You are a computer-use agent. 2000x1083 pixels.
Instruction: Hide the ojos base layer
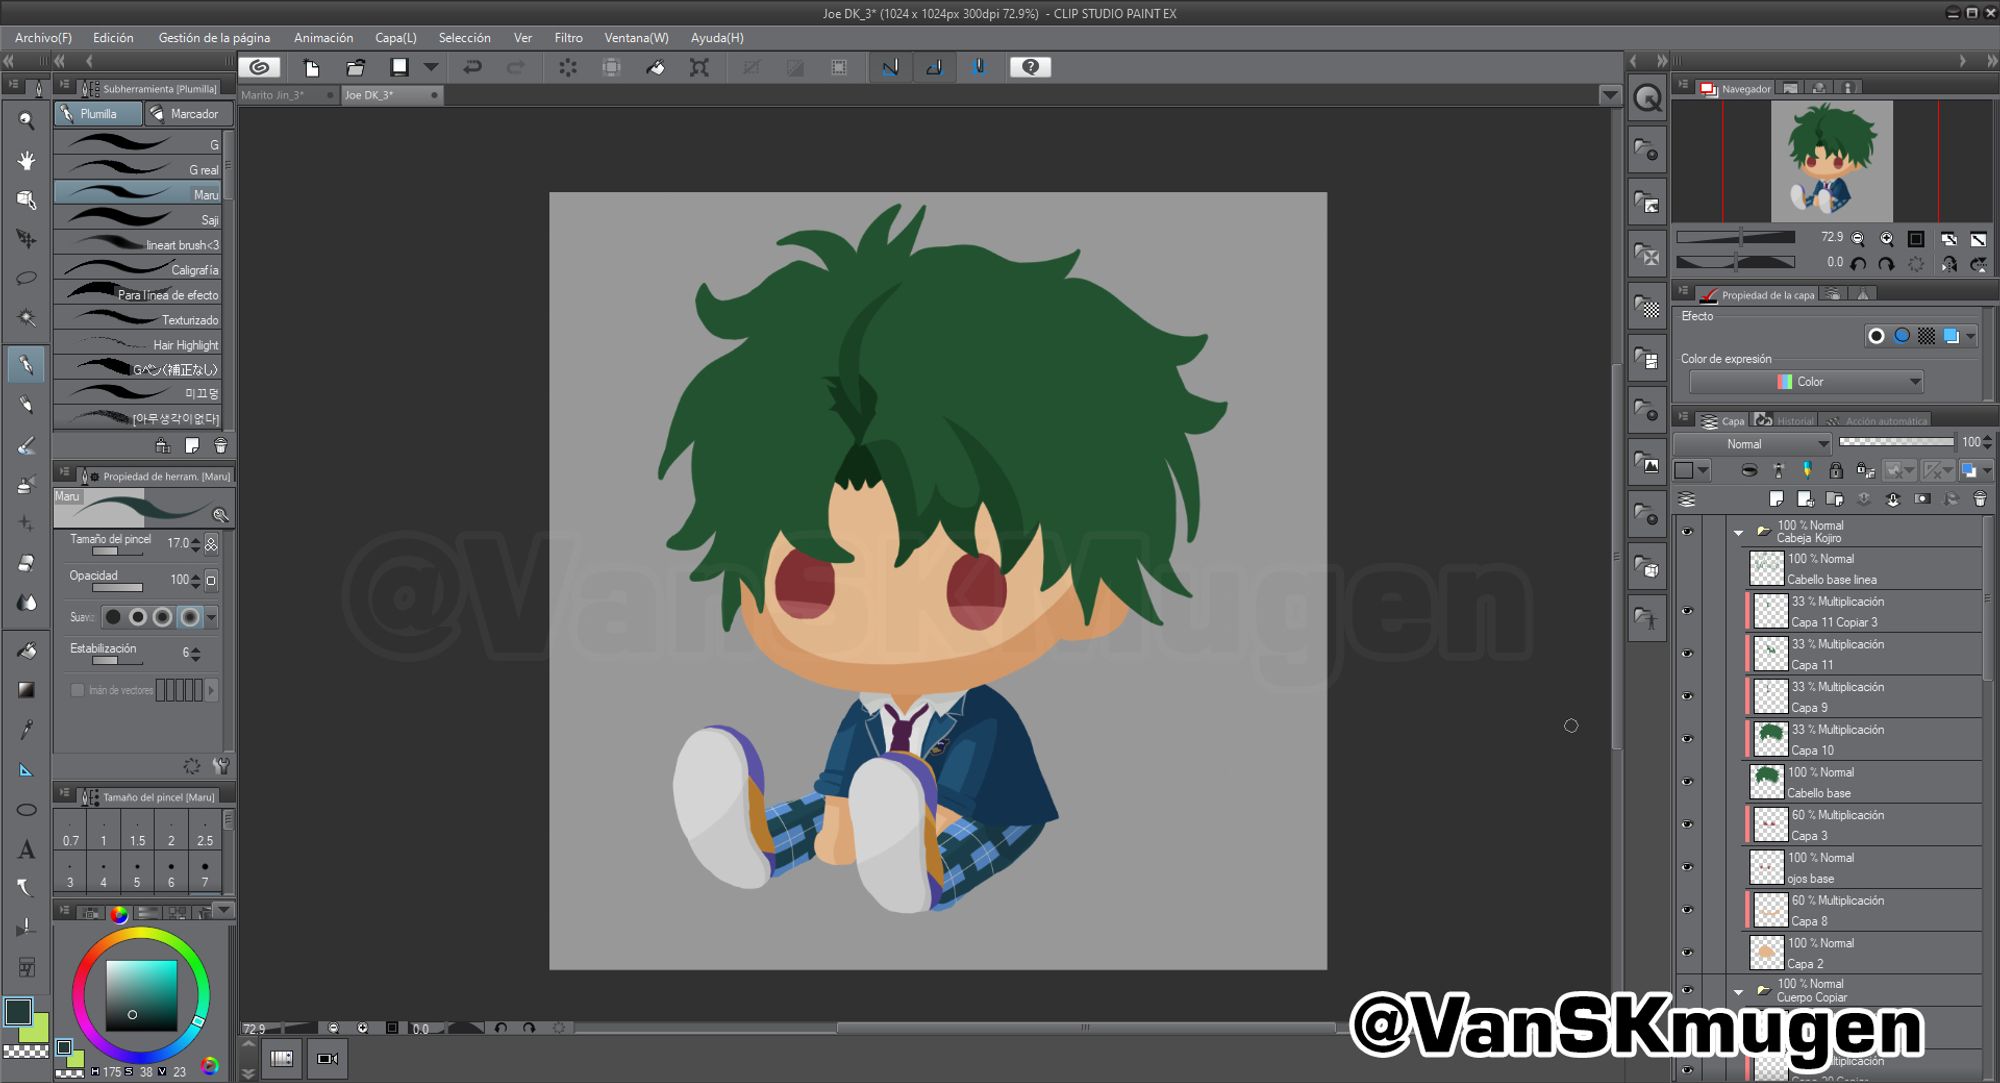pyautogui.click(x=1688, y=867)
